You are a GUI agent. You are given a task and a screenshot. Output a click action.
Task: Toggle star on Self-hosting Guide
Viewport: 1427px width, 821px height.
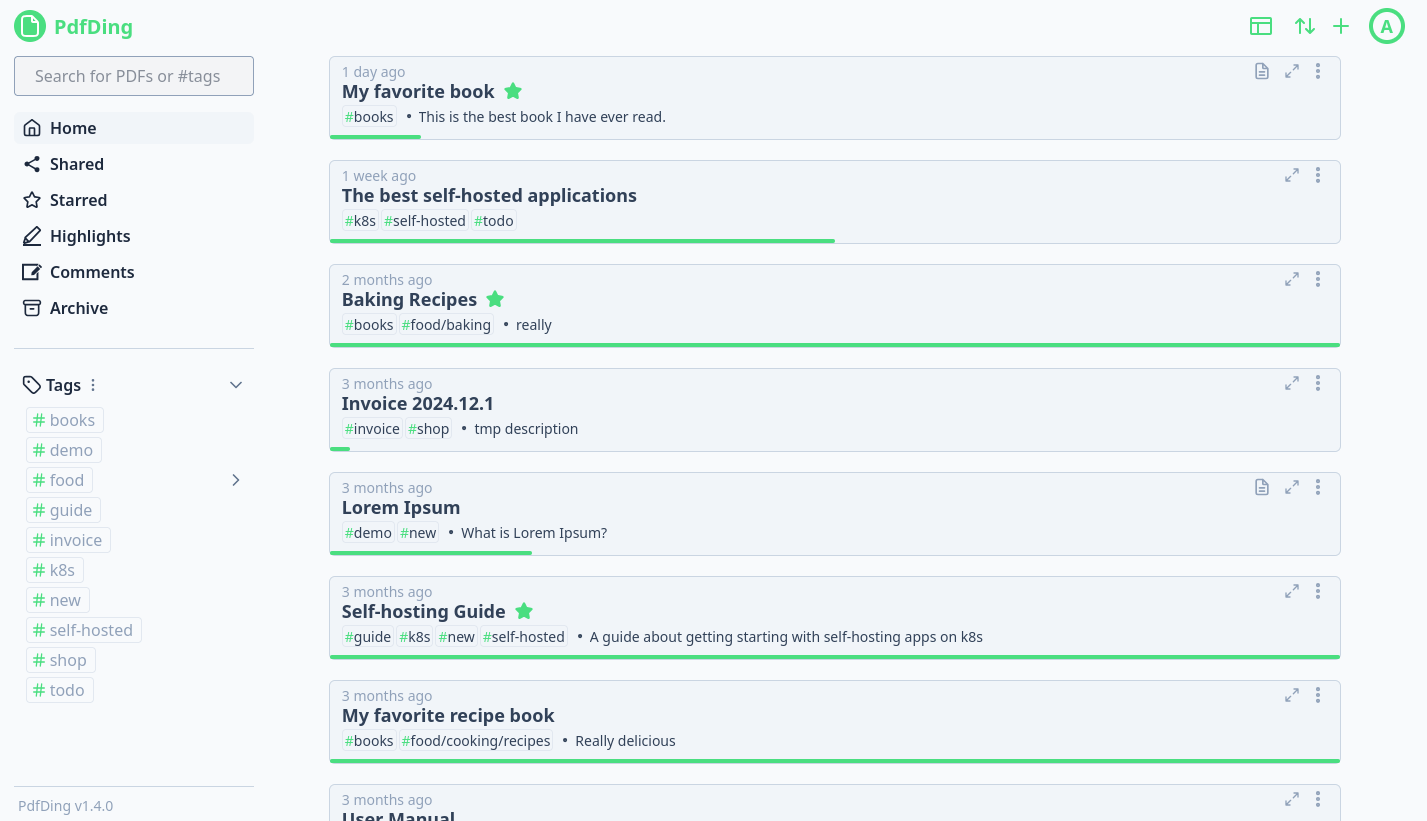click(524, 611)
